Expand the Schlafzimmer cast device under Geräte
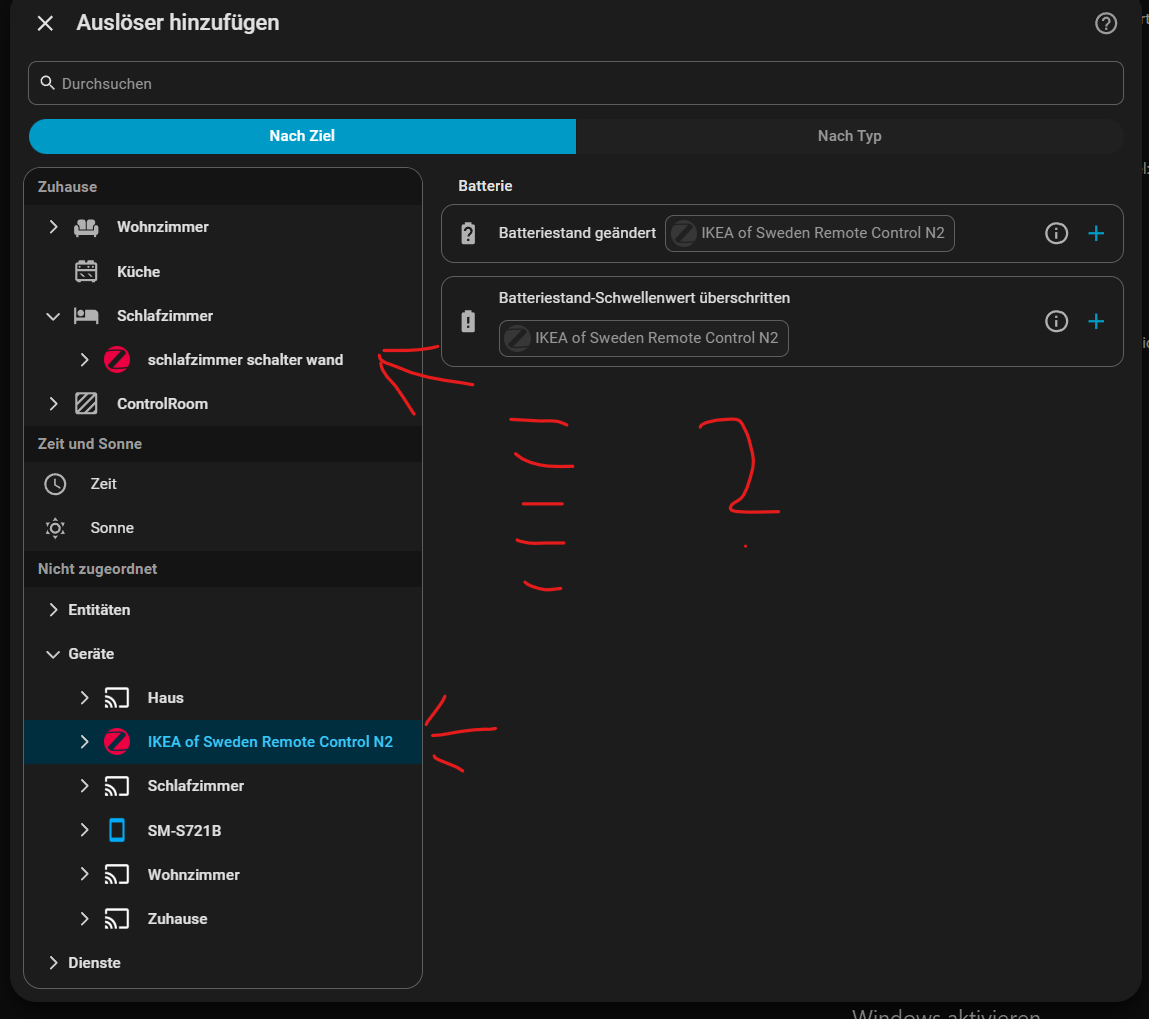This screenshot has width=1149, height=1019. pyautogui.click(x=84, y=785)
